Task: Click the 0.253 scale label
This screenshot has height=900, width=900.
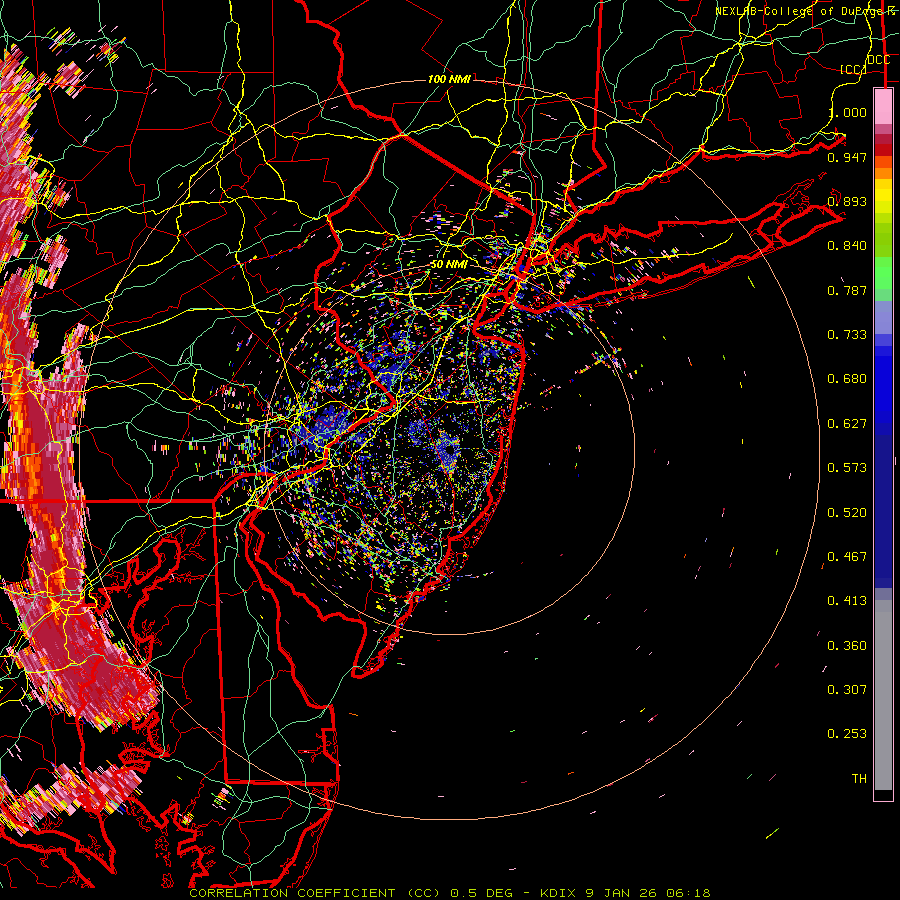Action: (847, 734)
